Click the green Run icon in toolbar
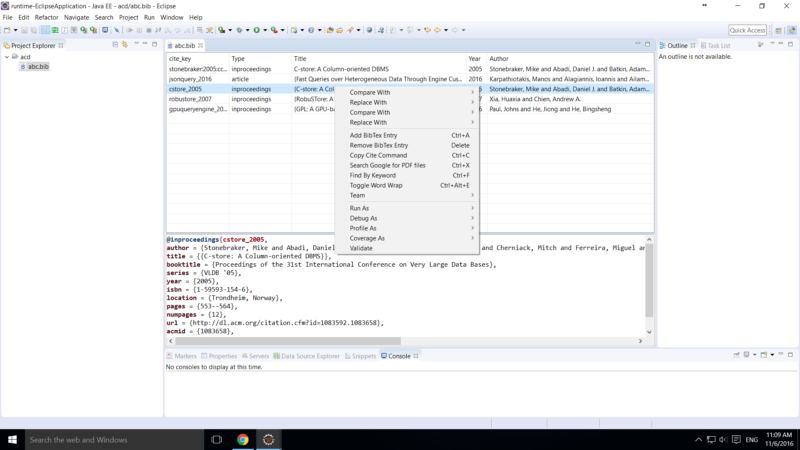The image size is (800, 450). click(257, 30)
